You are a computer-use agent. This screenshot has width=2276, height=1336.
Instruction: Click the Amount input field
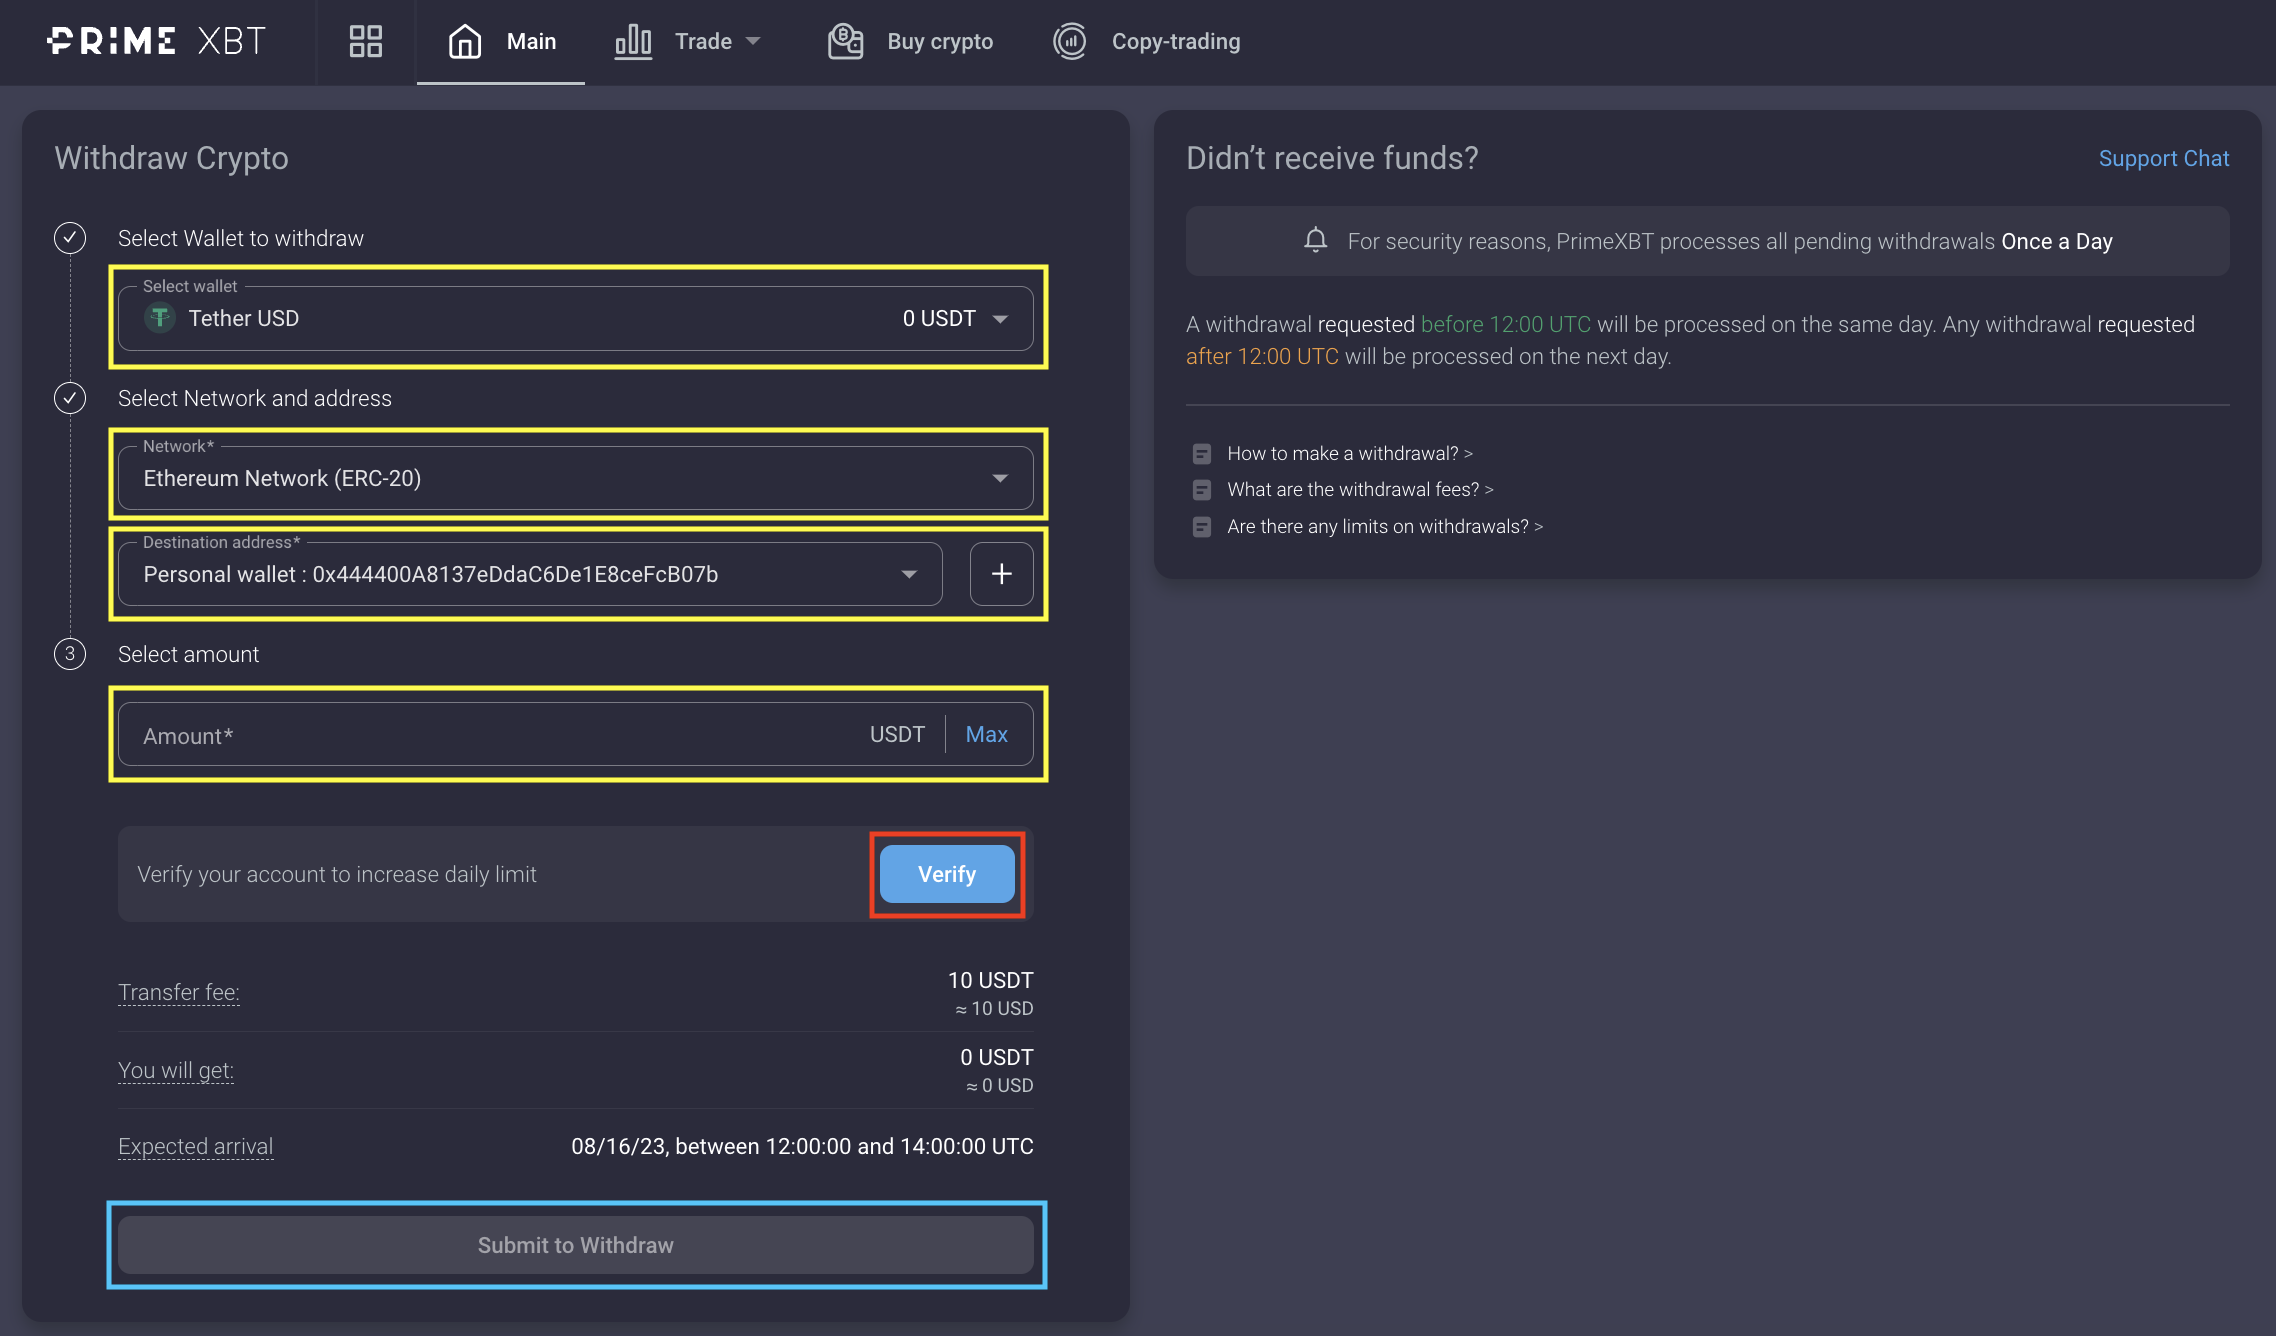[x=490, y=735]
